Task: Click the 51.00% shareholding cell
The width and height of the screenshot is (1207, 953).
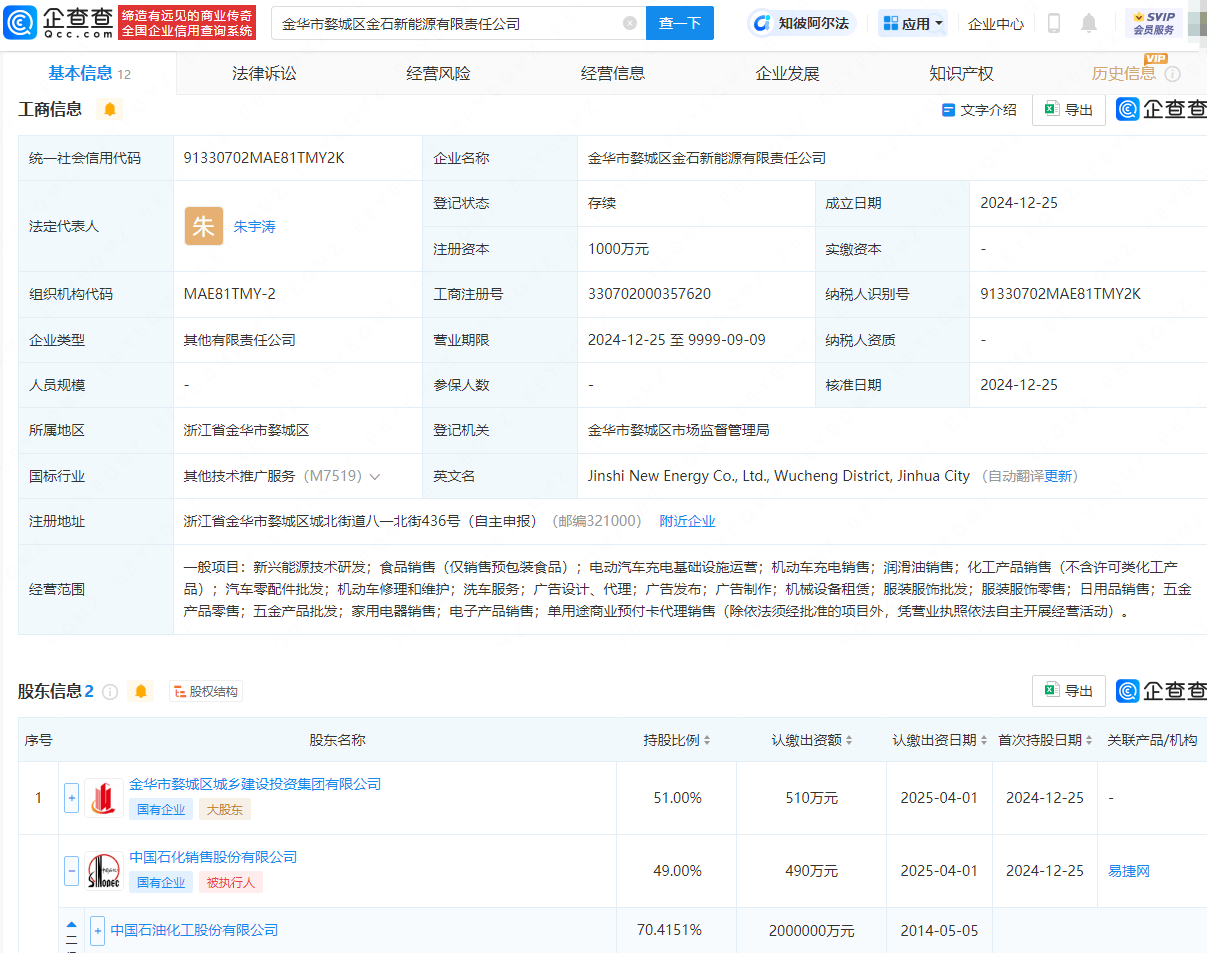Action: tap(677, 798)
